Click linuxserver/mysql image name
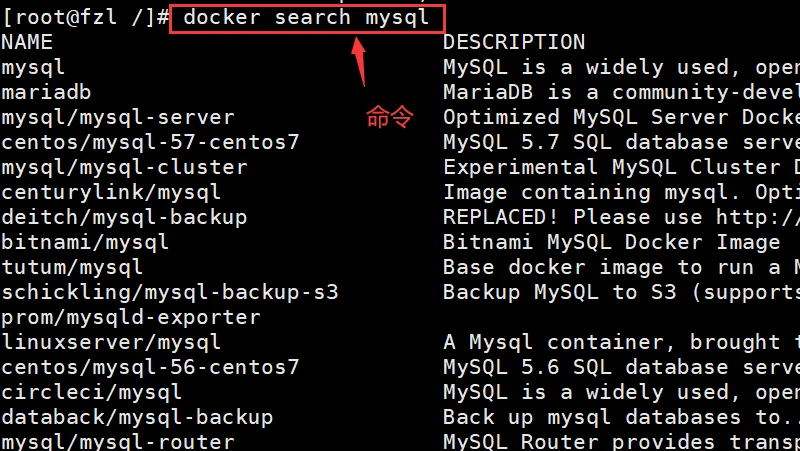 pyautogui.click(x=111, y=342)
